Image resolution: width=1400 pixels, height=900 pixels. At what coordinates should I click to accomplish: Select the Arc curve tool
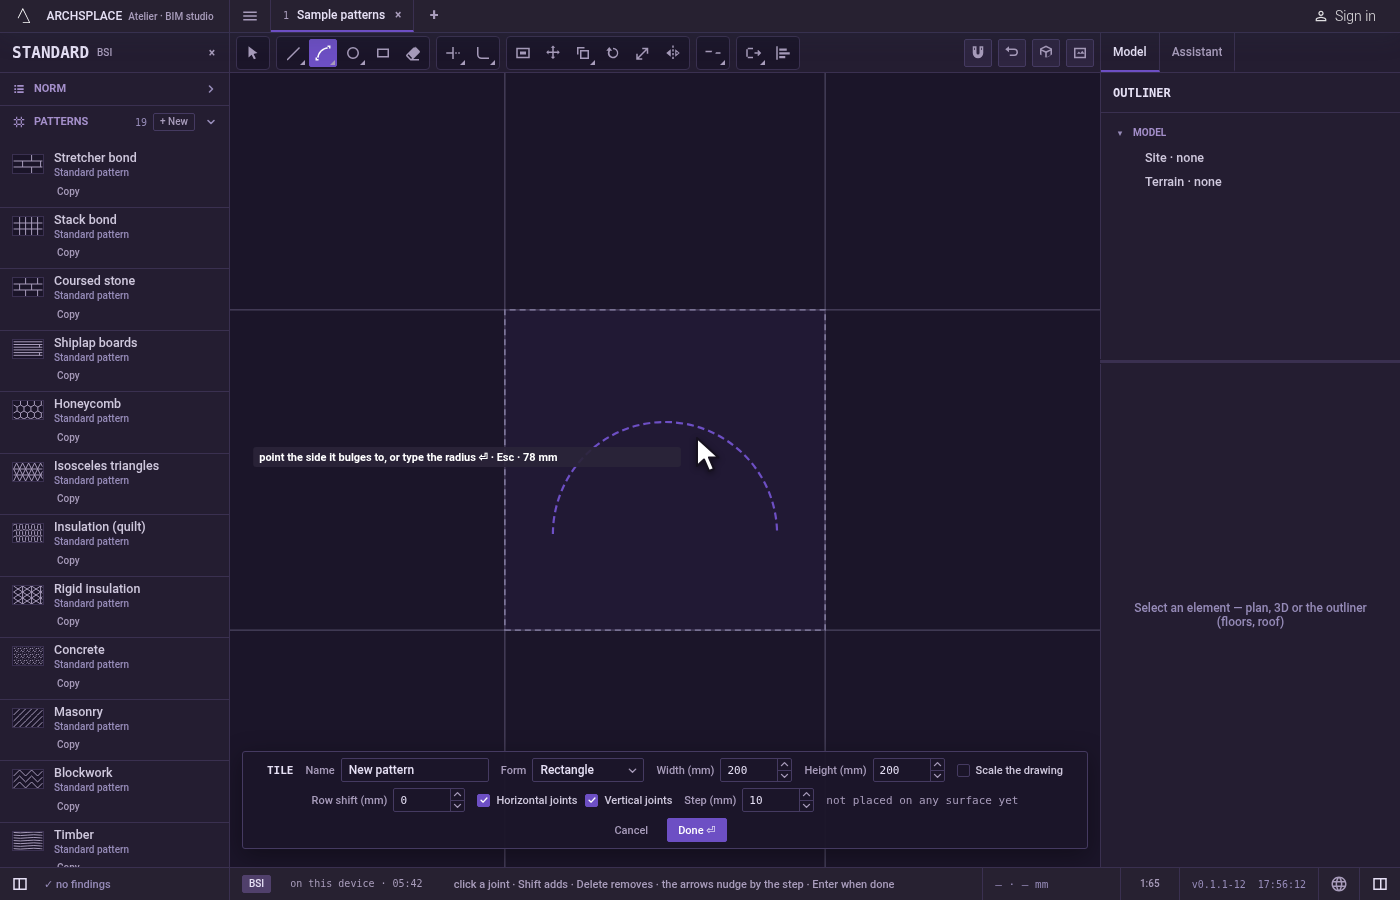[323, 53]
